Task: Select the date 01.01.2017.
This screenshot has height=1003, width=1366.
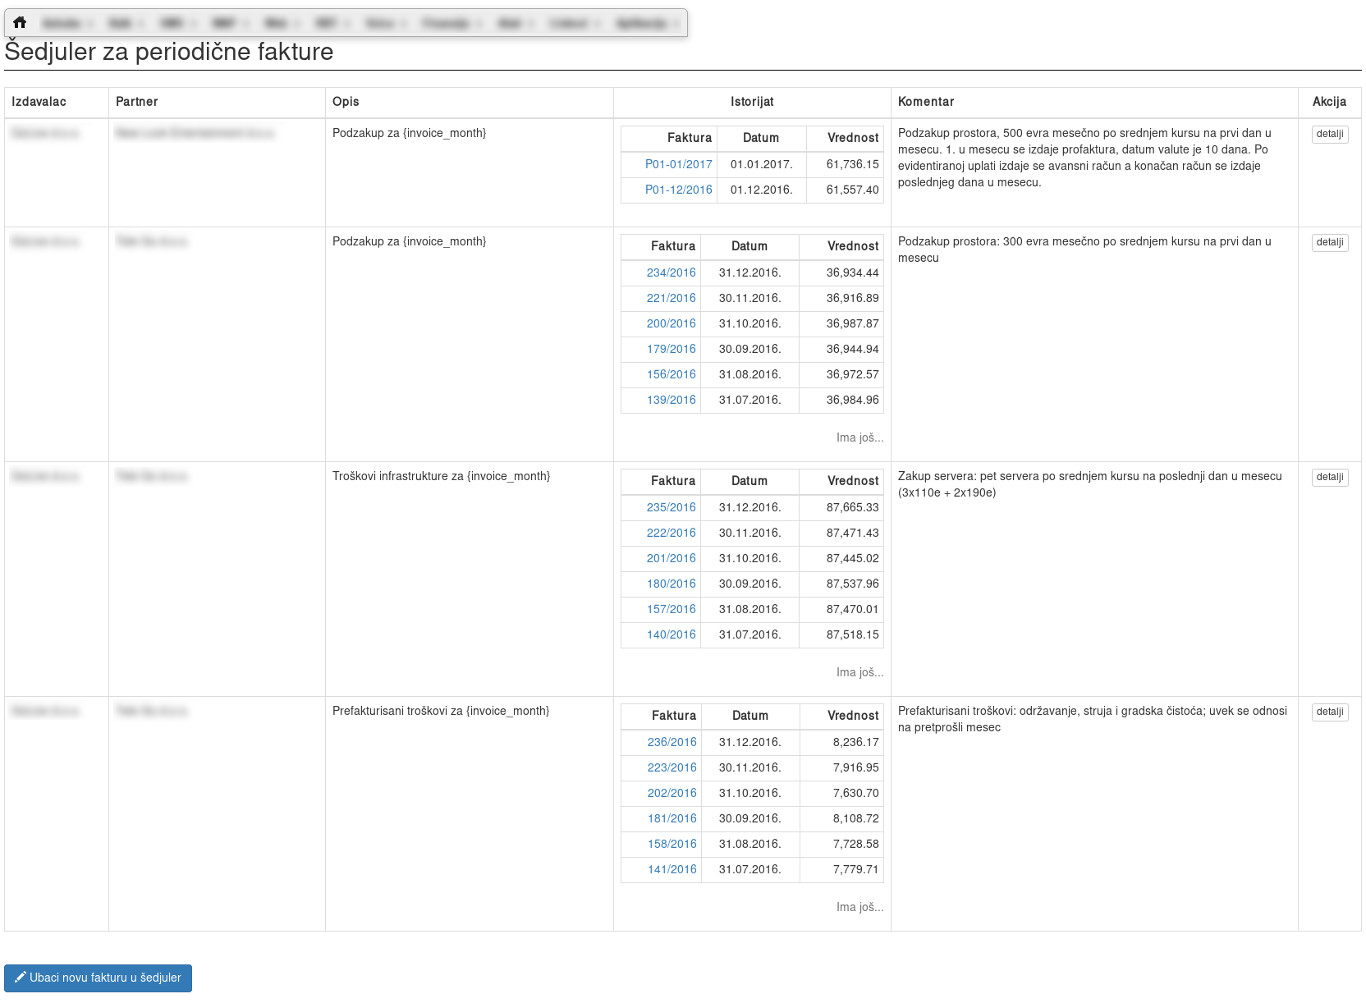Action: point(761,164)
